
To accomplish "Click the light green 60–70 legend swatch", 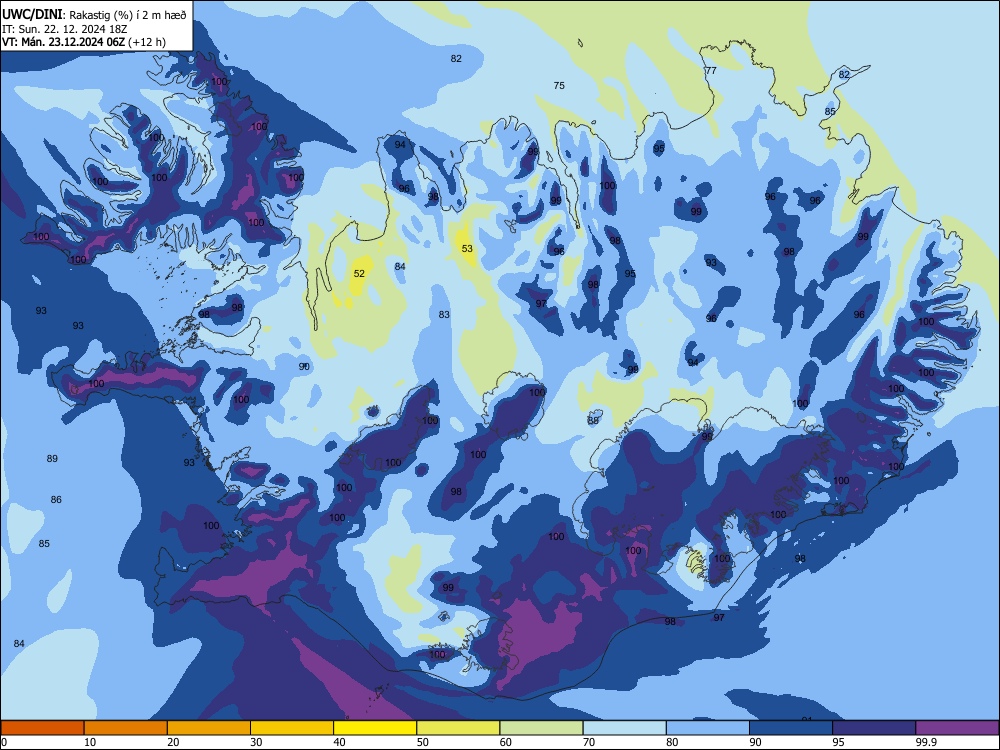I will pos(541,728).
